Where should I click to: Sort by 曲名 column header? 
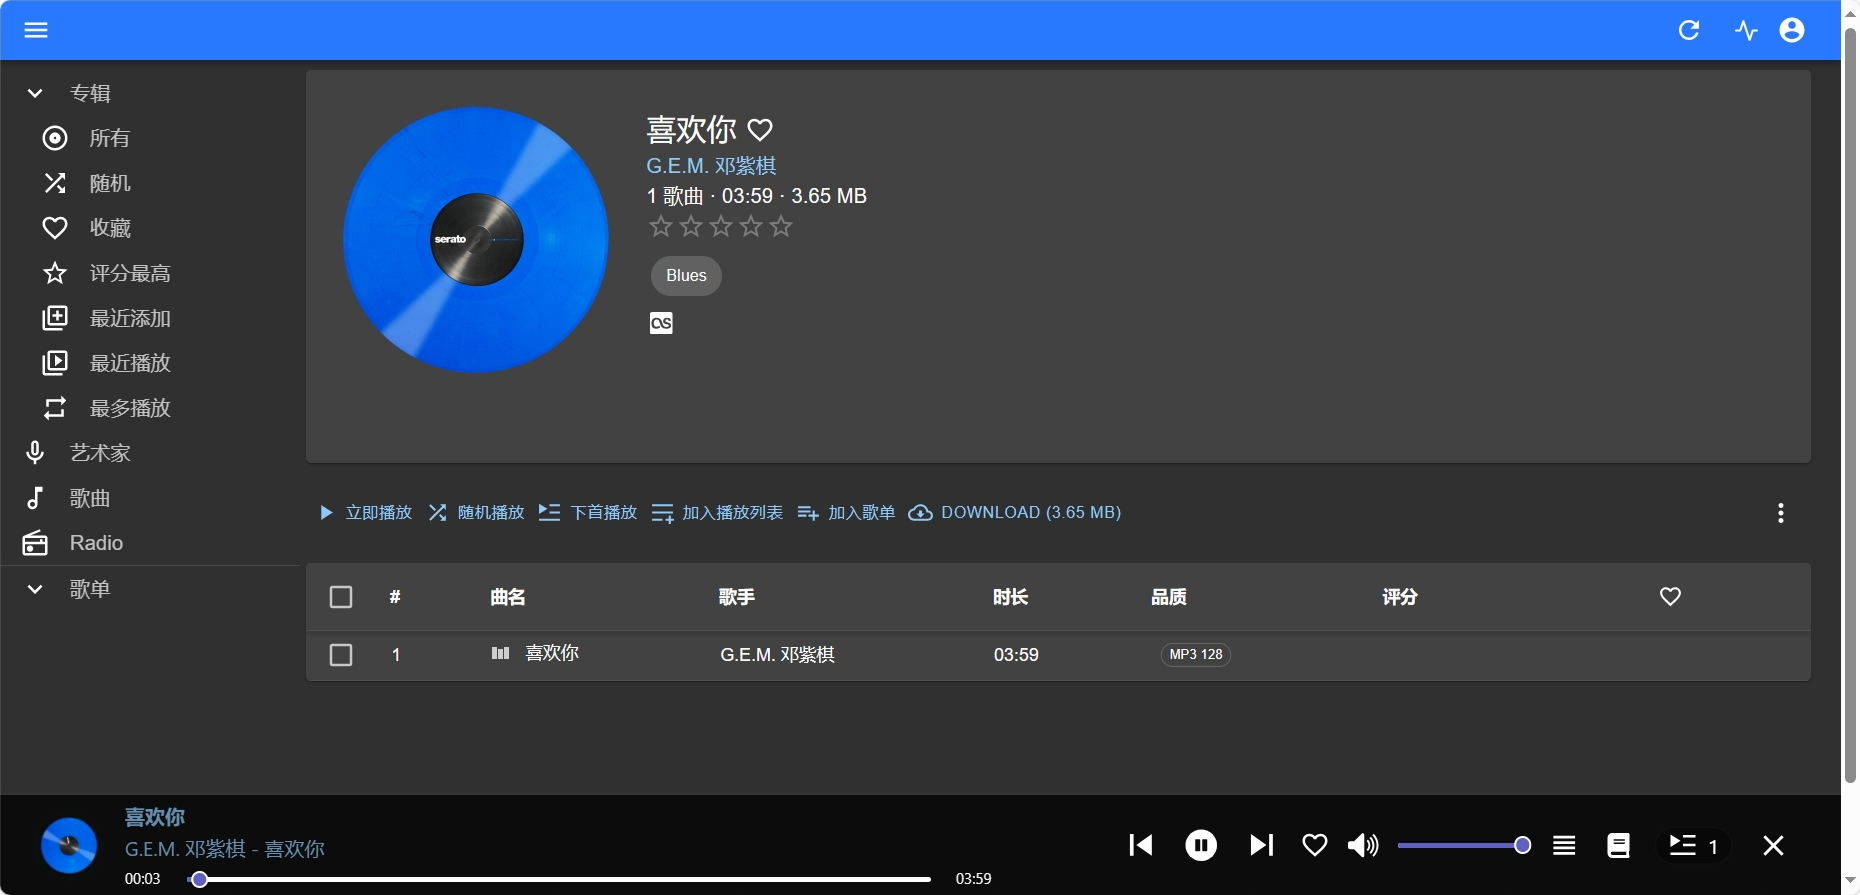pyautogui.click(x=508, y=597)
